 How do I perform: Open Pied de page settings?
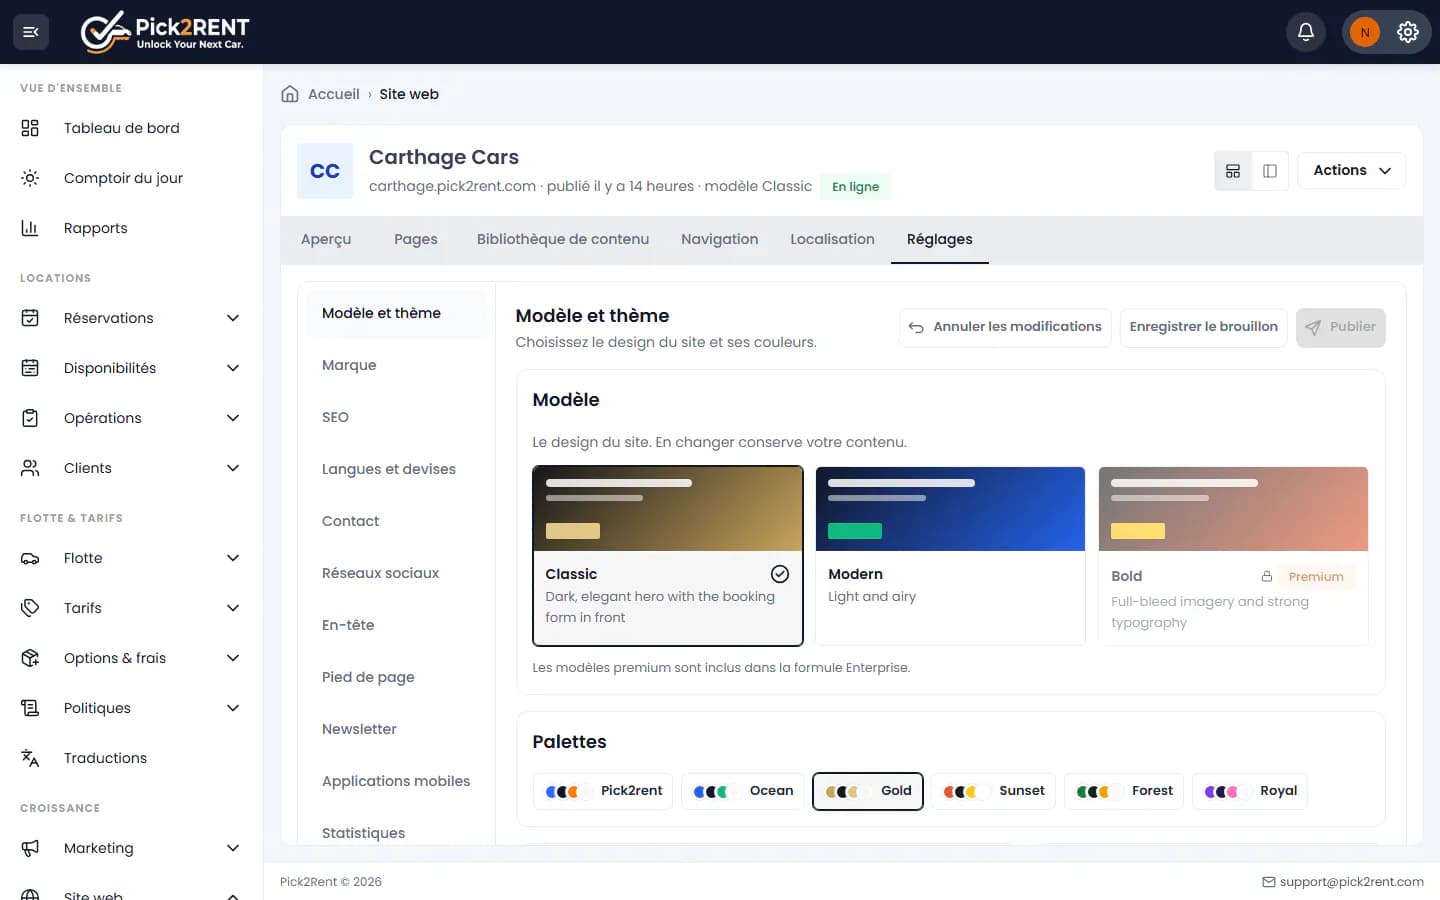[x=396, y=678]
